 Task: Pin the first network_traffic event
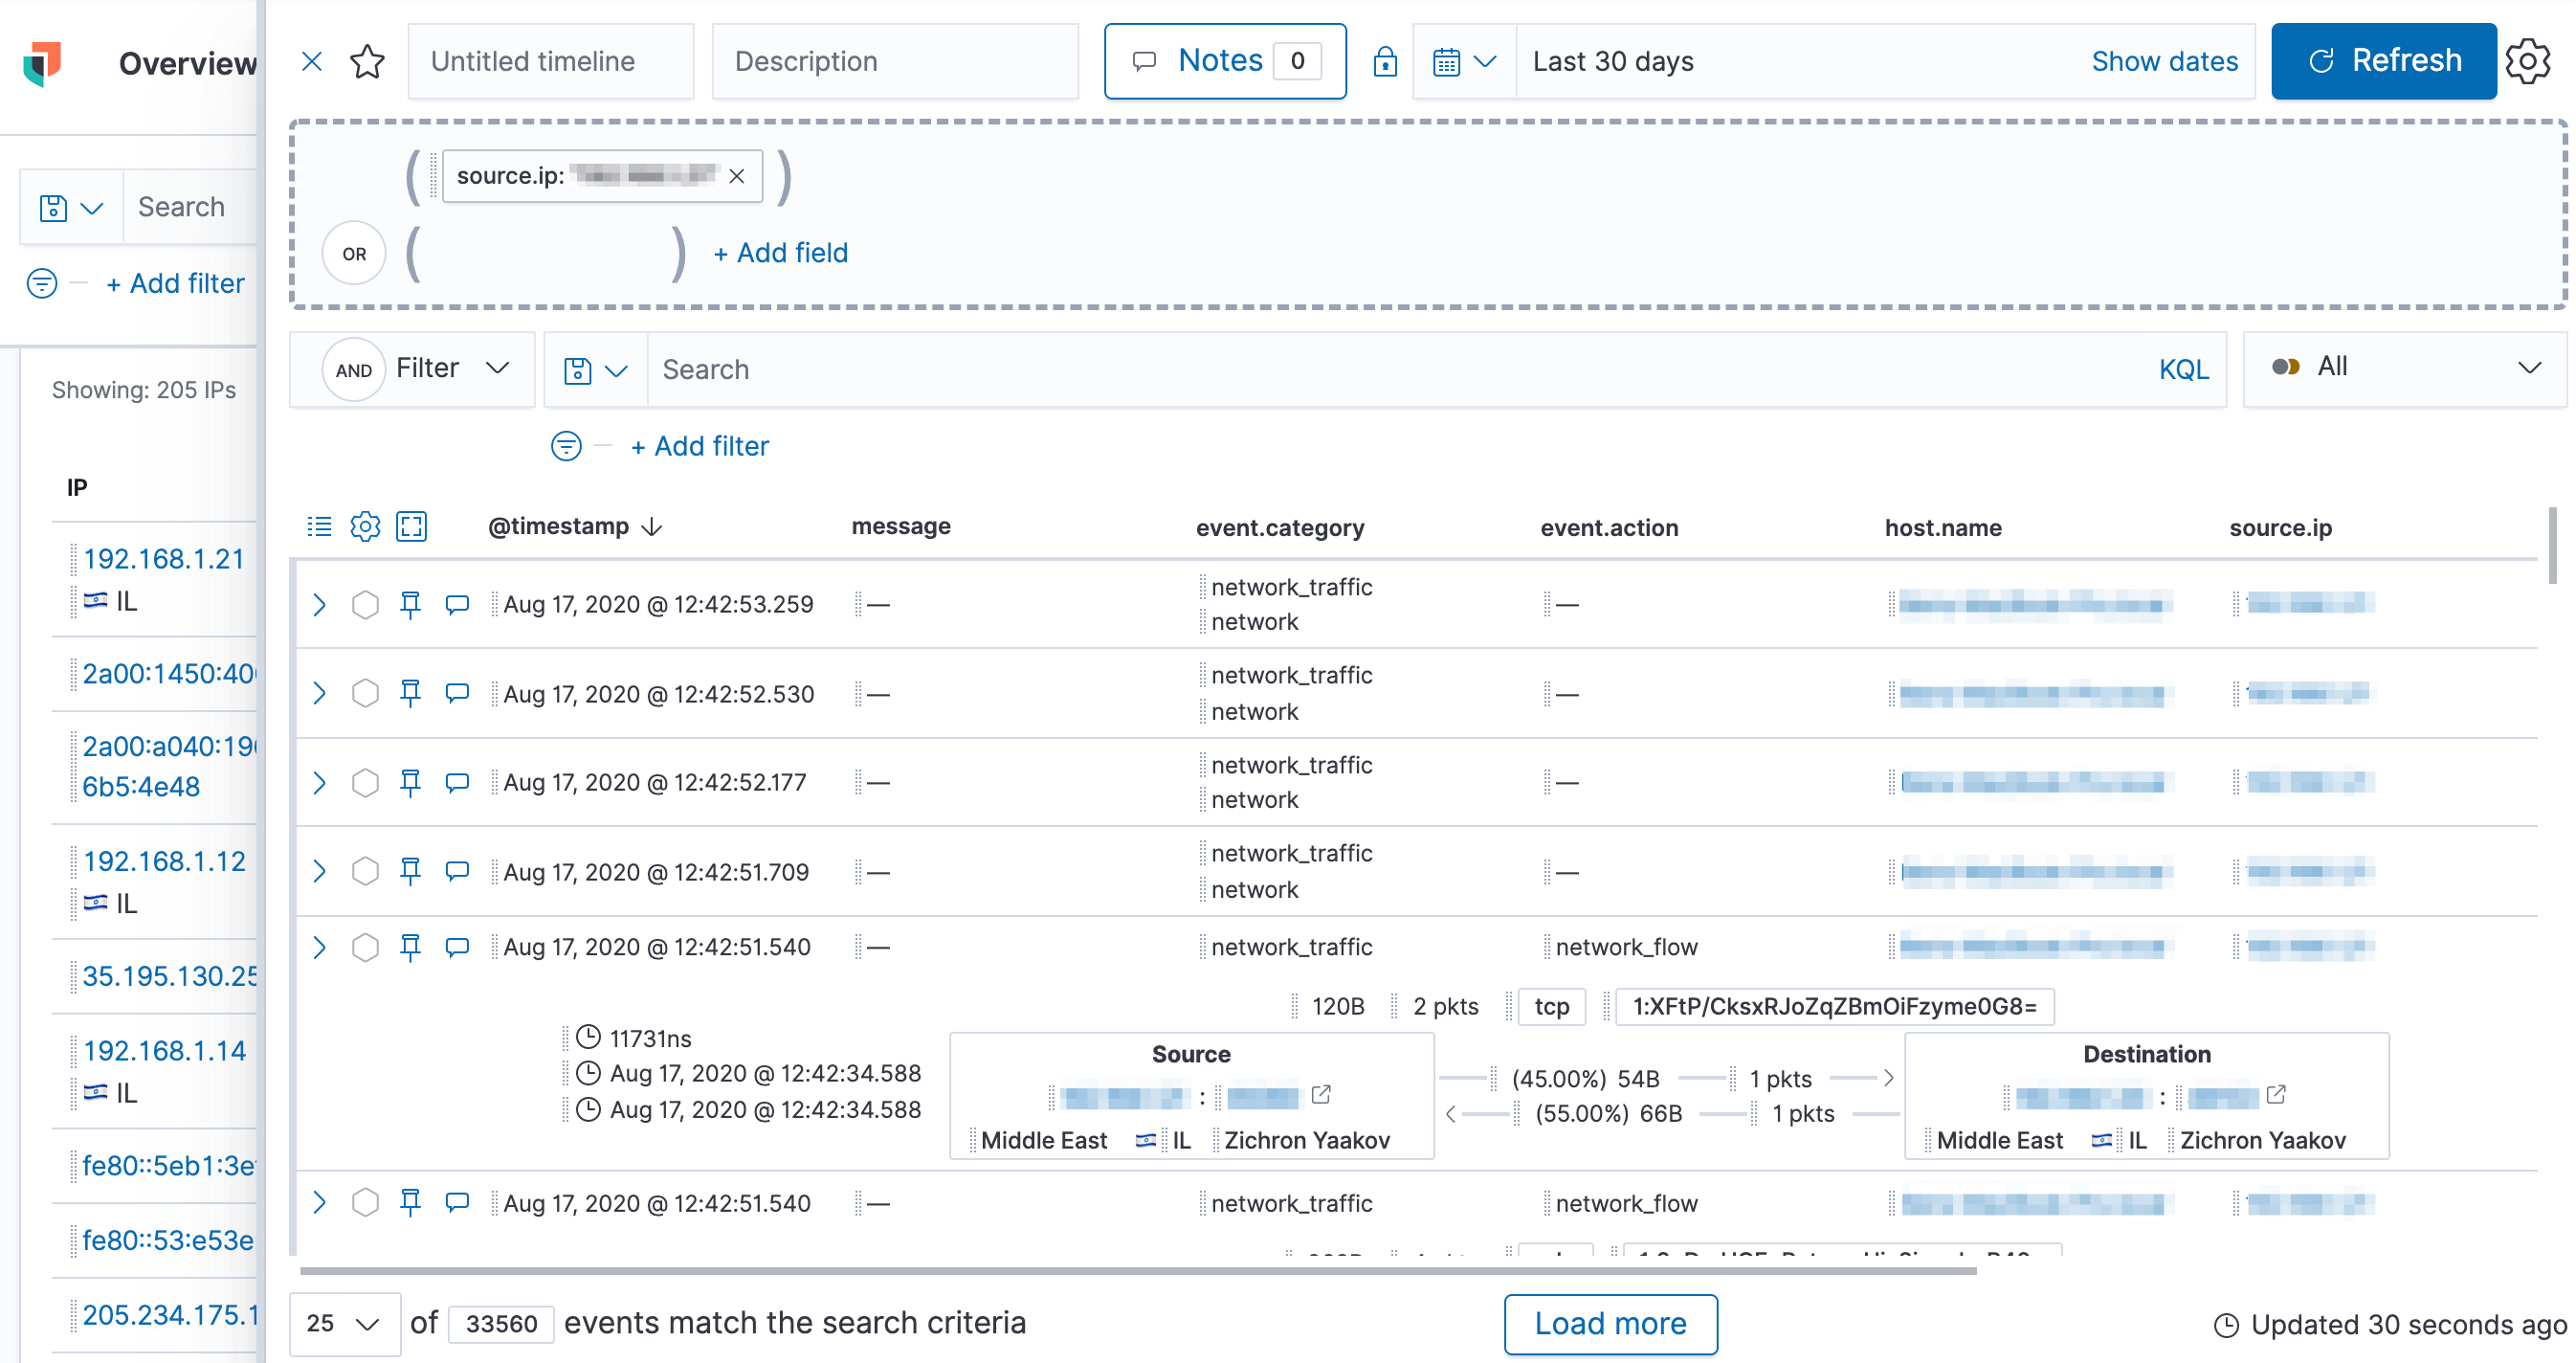click(x=410, y=604)
